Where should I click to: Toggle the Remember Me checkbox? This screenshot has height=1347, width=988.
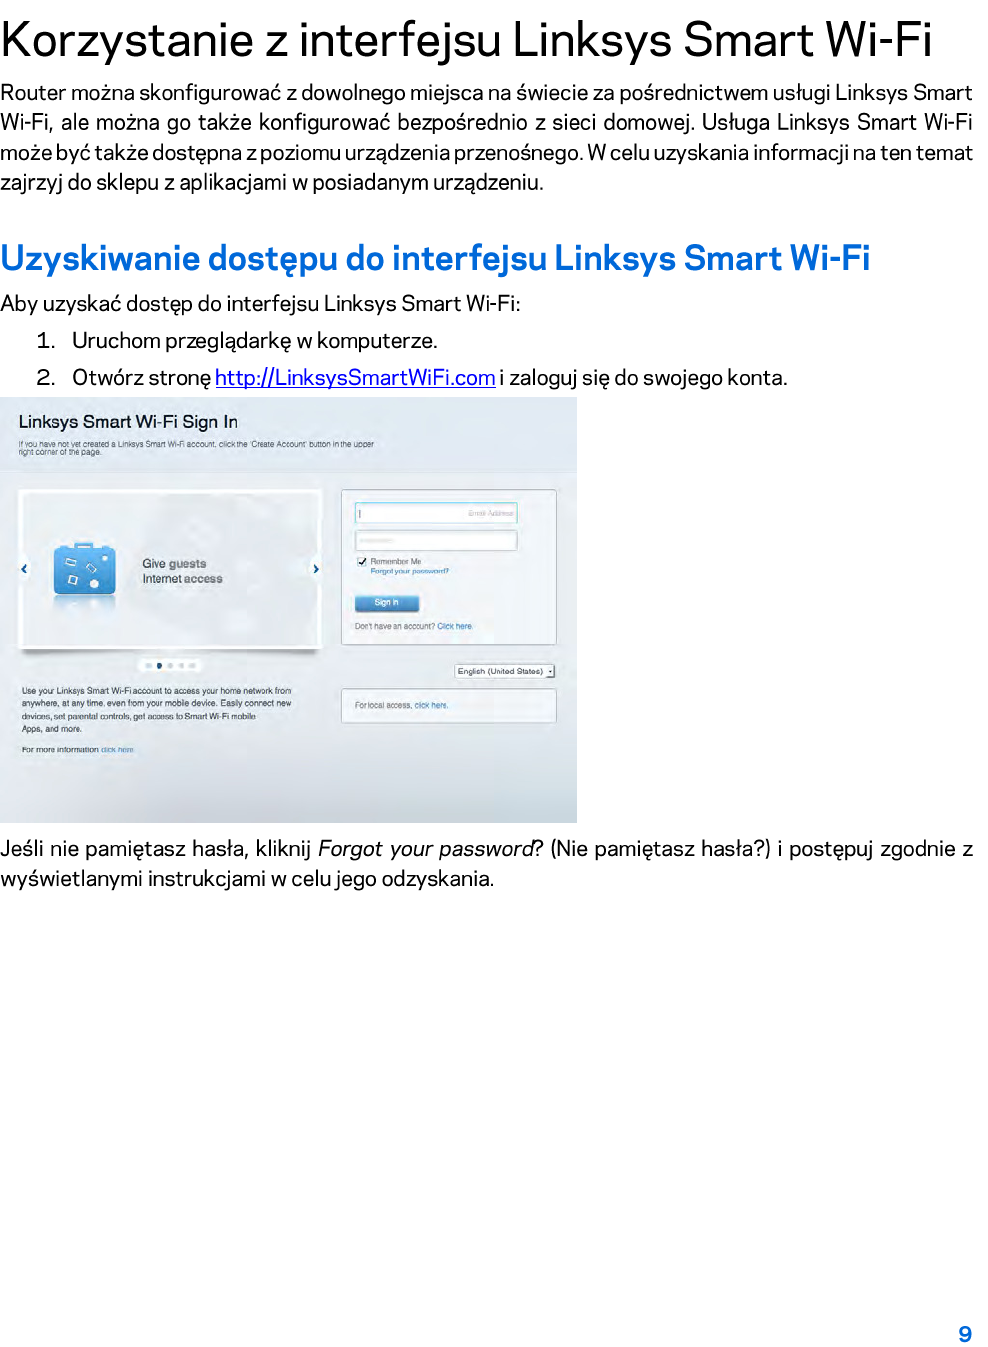[x=362, y=561]
